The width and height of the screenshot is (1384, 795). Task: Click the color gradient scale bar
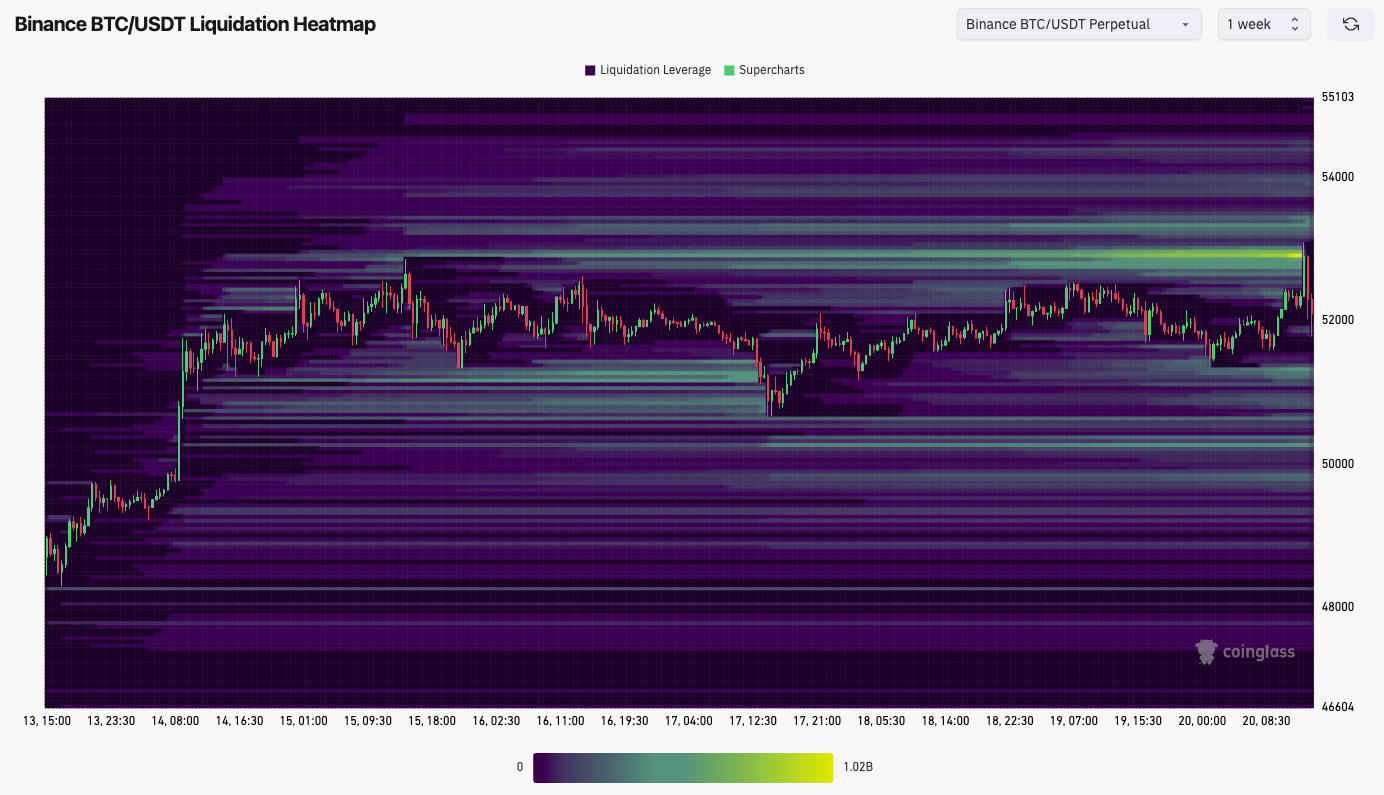coord(682,767)
